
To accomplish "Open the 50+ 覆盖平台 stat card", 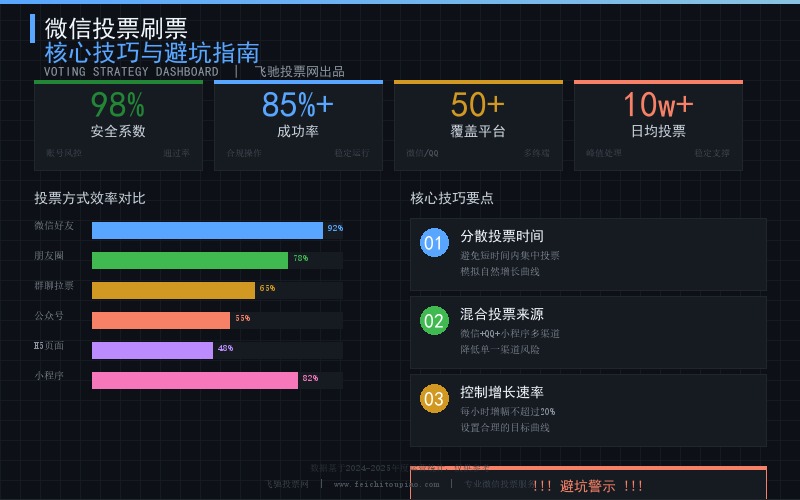I will [x=479, y=126].
